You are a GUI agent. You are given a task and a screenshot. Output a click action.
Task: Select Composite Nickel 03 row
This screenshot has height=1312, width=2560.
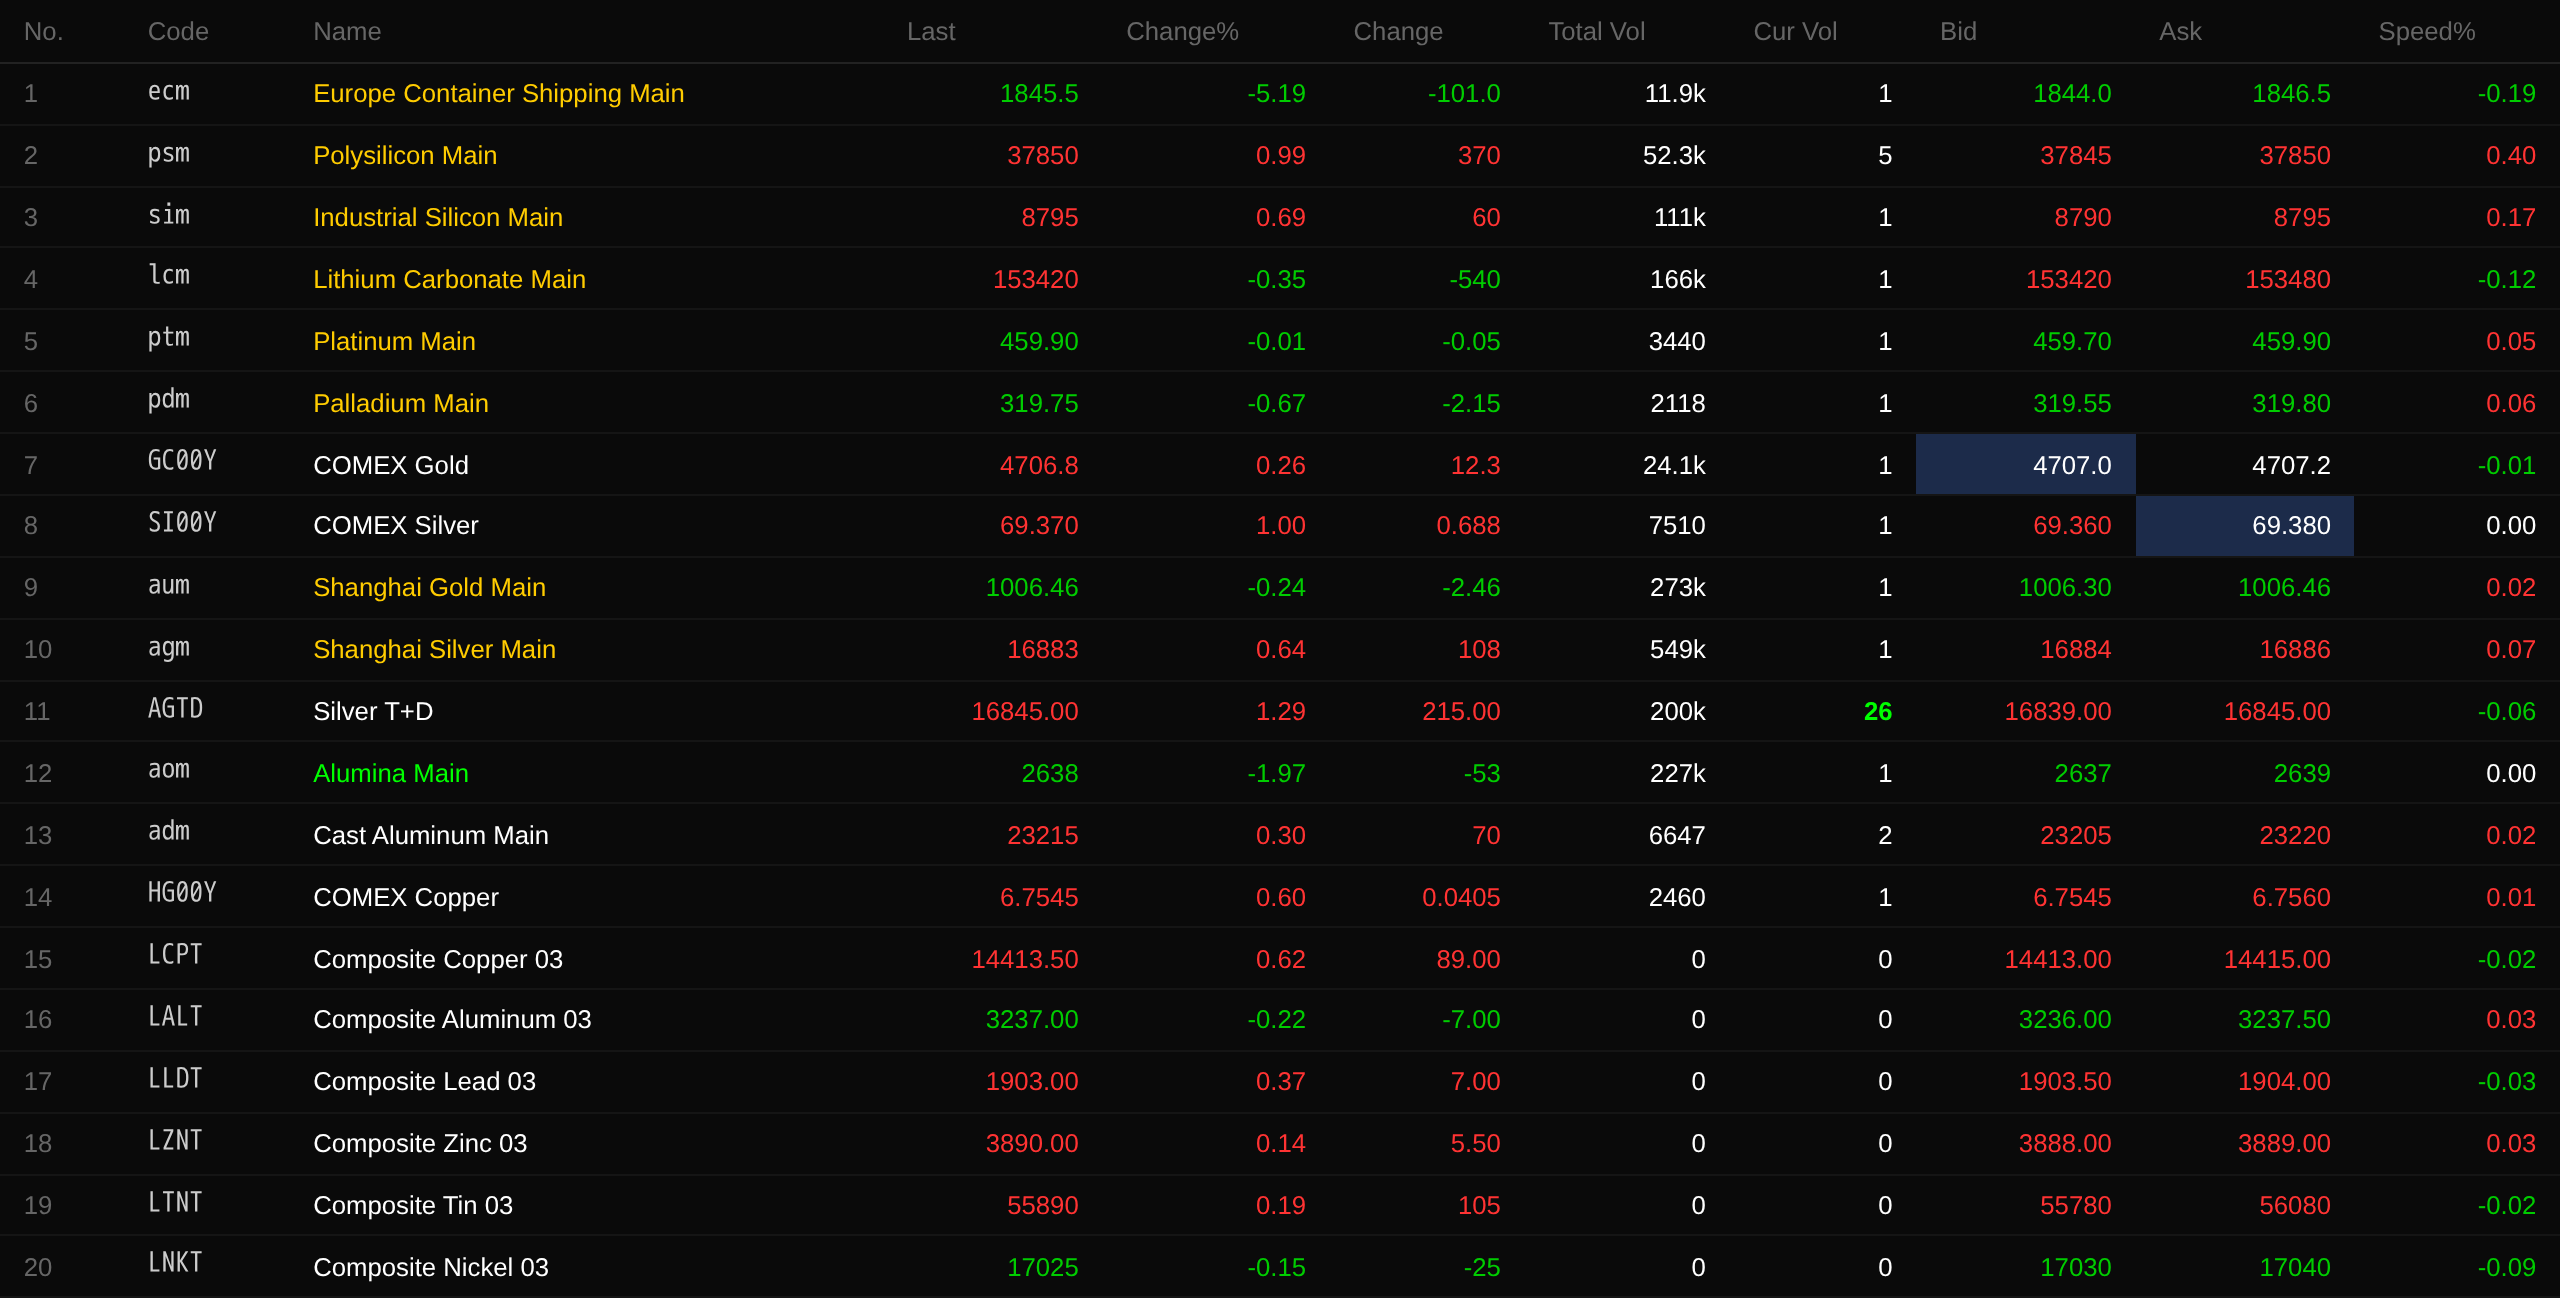pyautogui.click(x=1280, y=1268)
